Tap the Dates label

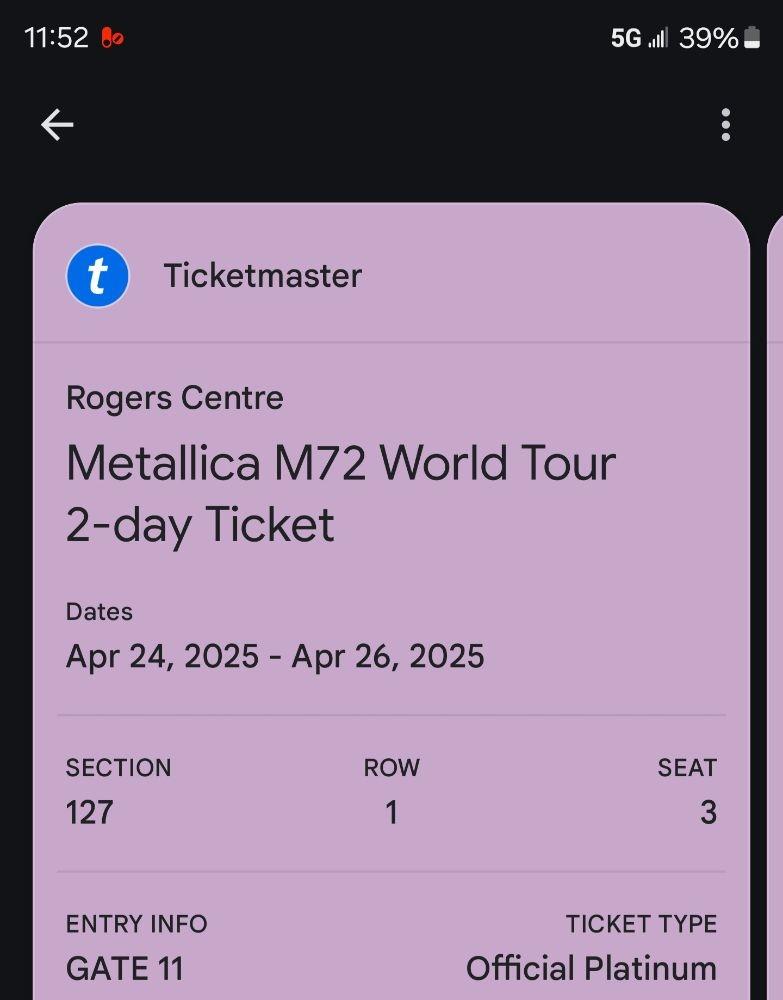(99, 612)
